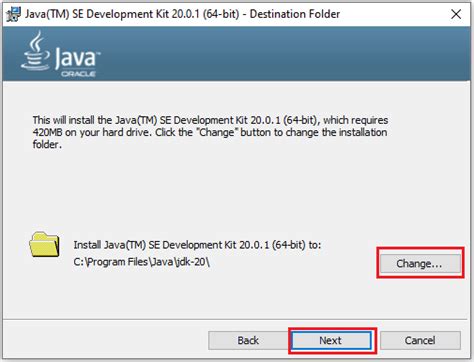
Task: Click the ORACLE text under the Java logo
Action: [79, 74]
